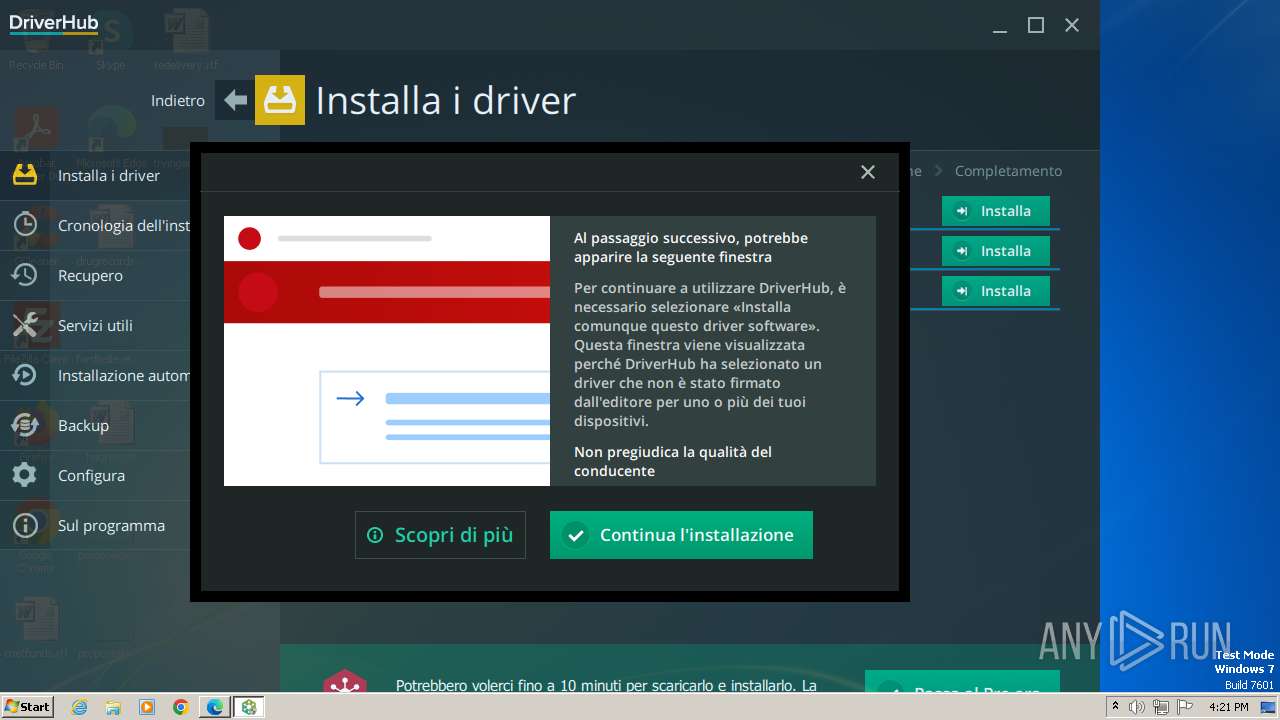This screenshot has height=720, width=1280.
Task: Show hidden tray icons arrow
Action: tap(1115, 707)
